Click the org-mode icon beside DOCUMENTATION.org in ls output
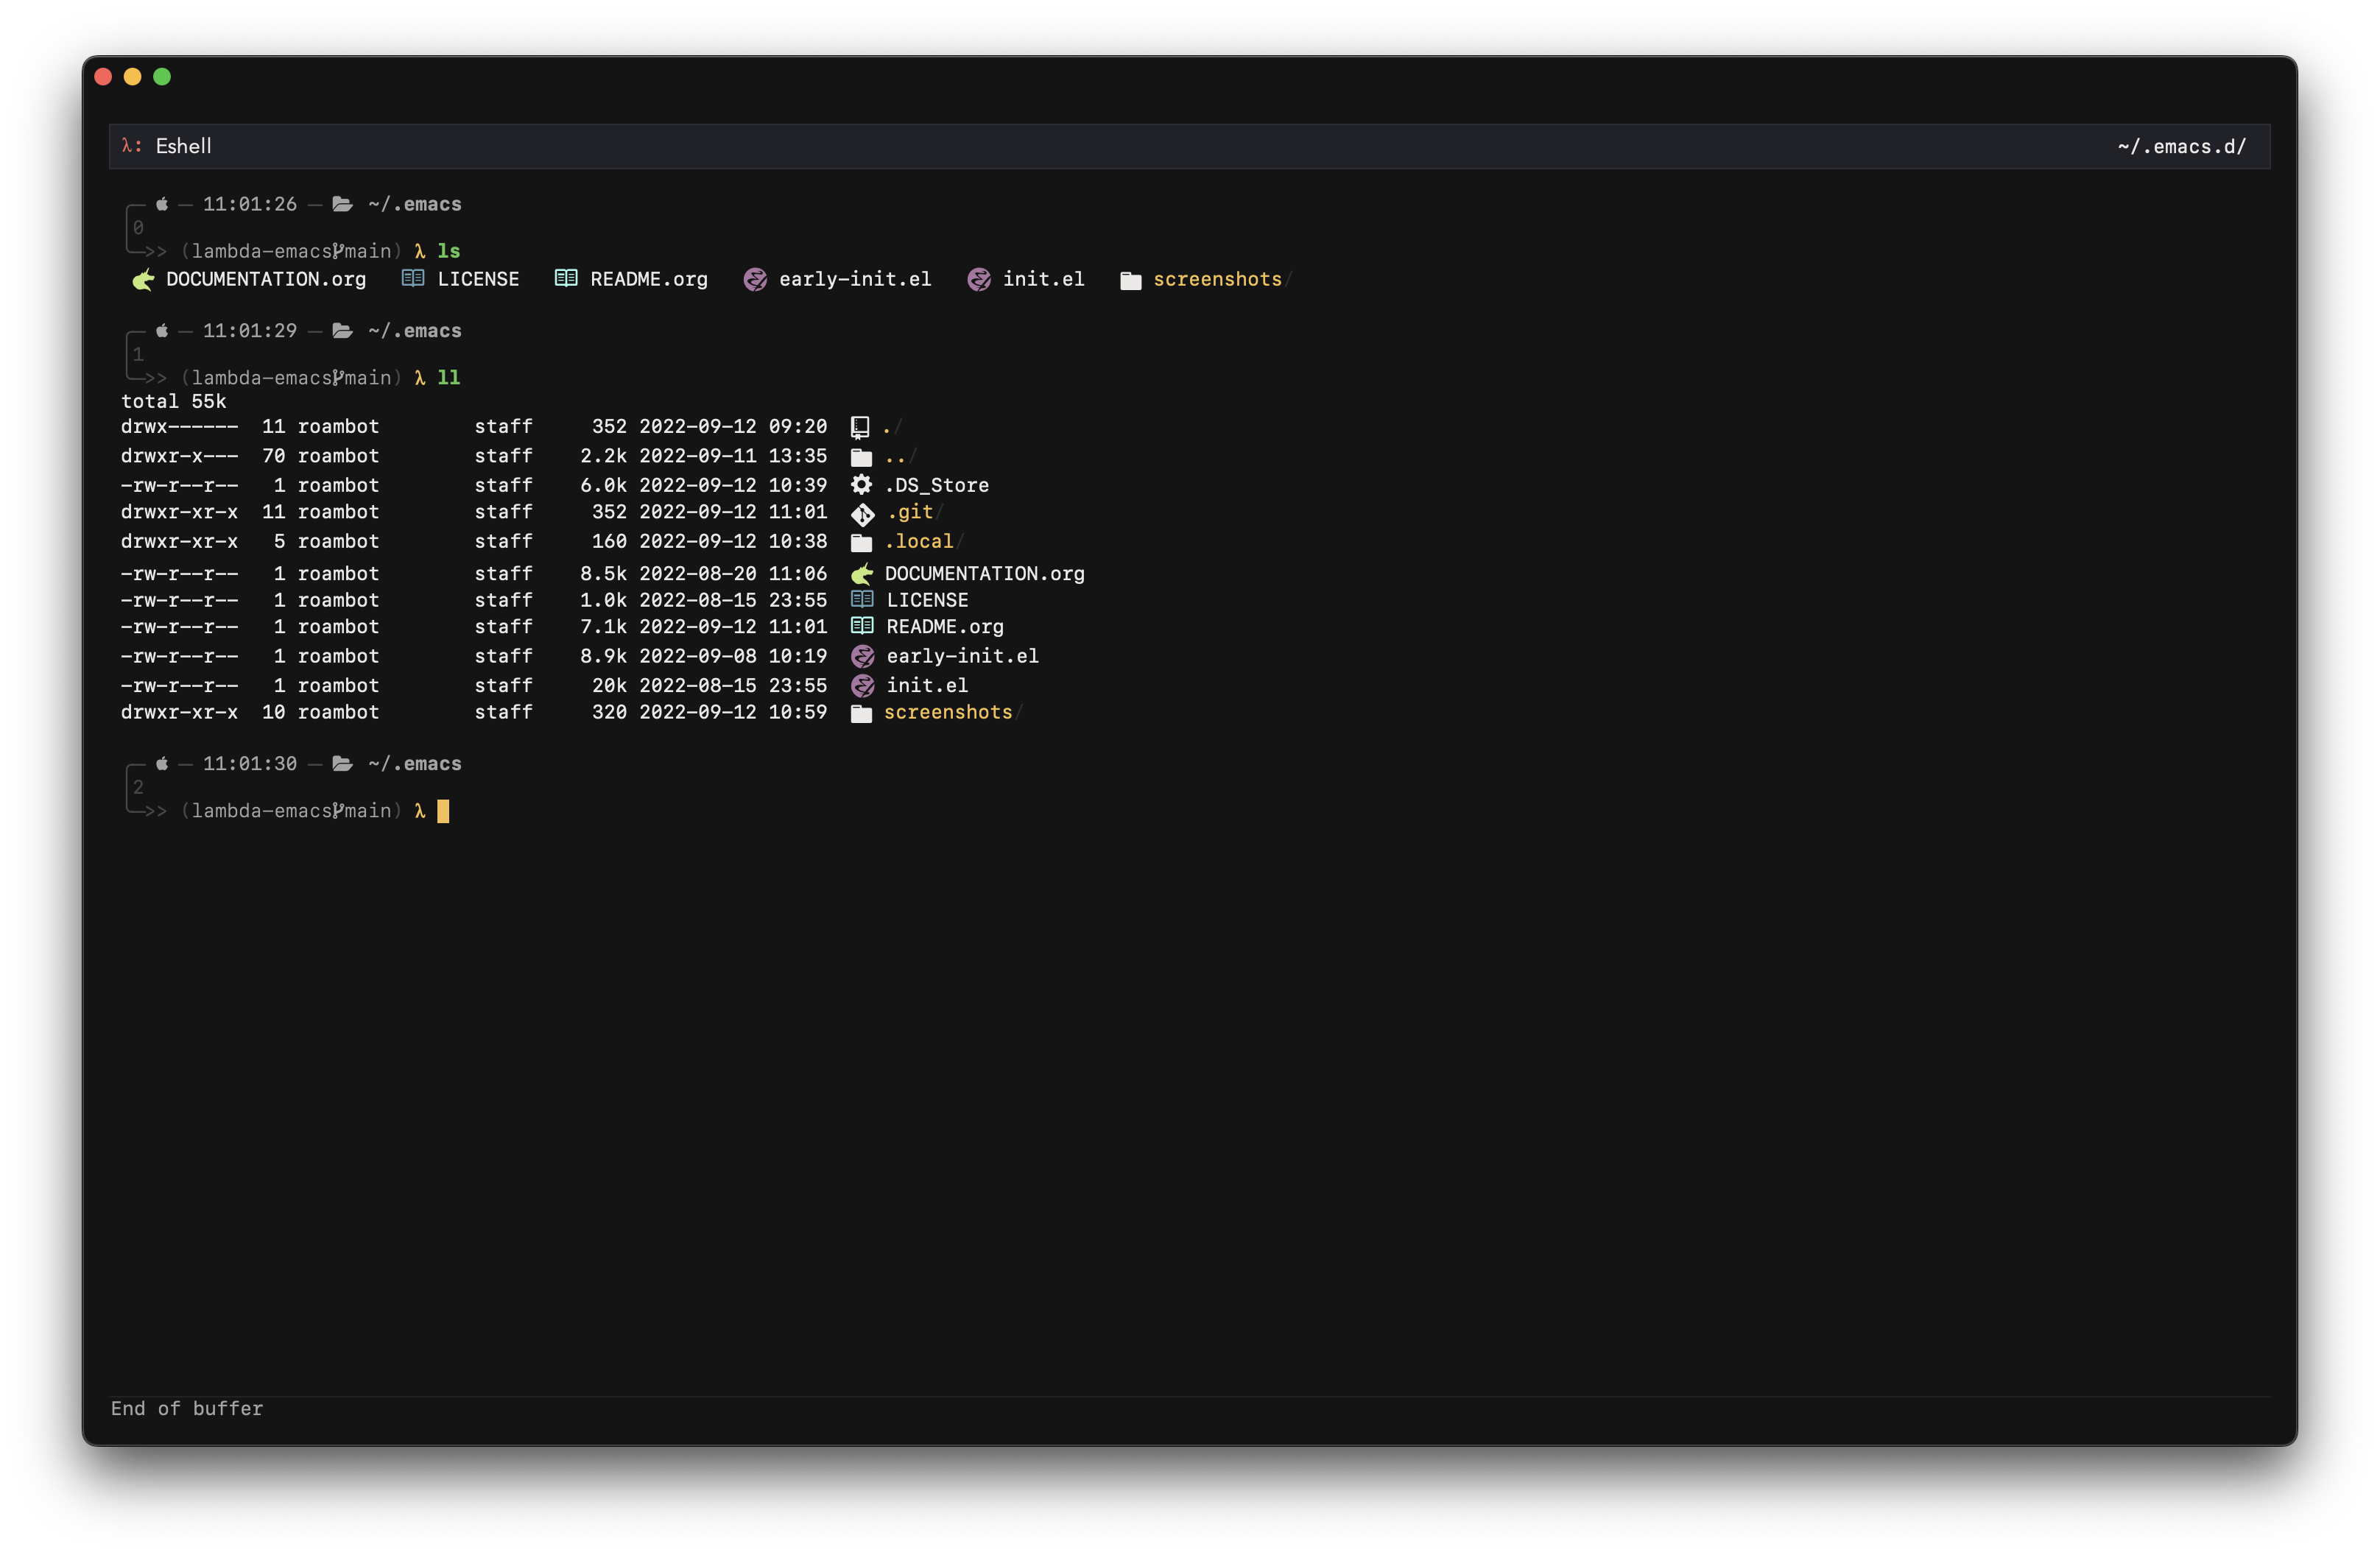 pyautogui.click(x=143, y=280)
